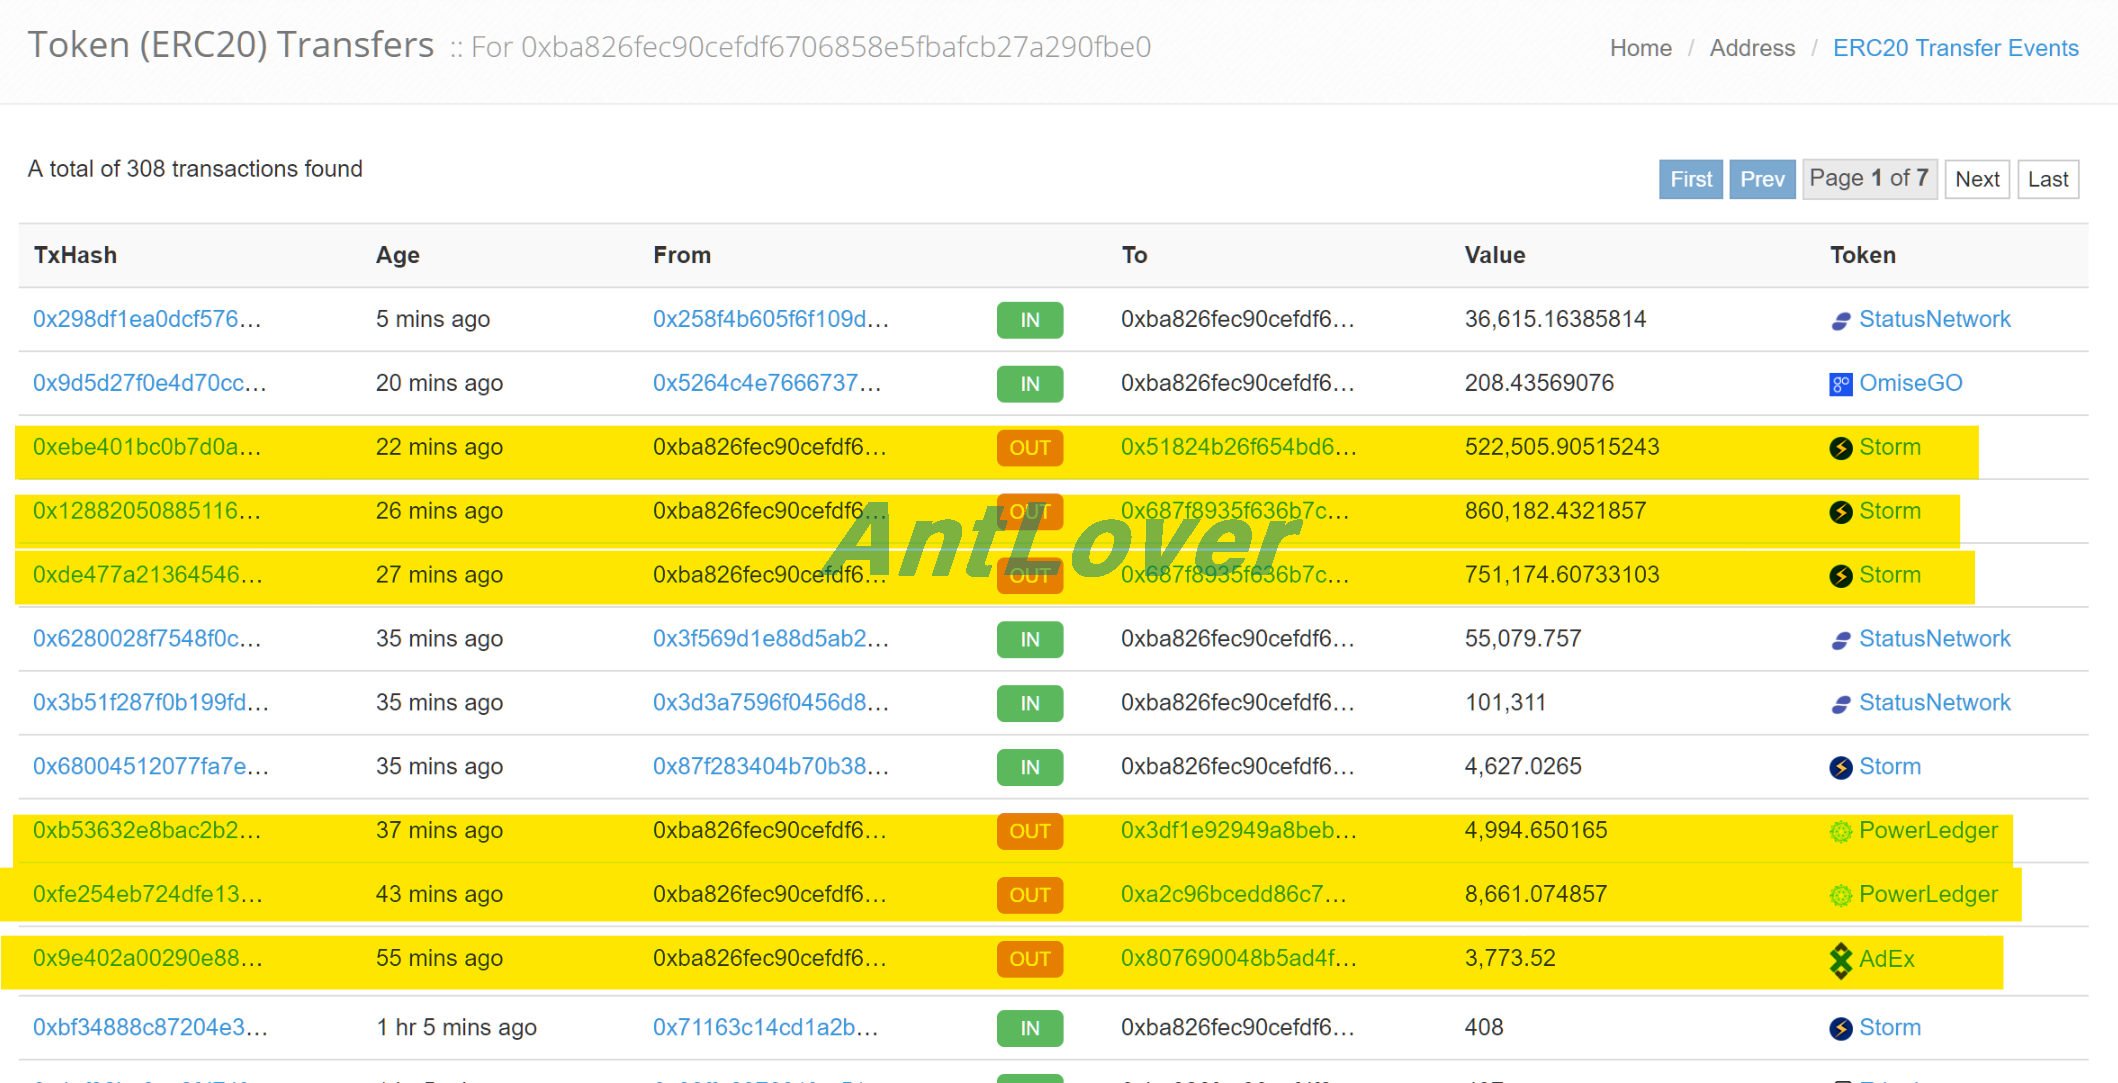This screenshot has width=2118, height=1083.
Task: Click StatusNetwork icon beside value 101,311
Action: (1840, 704)
